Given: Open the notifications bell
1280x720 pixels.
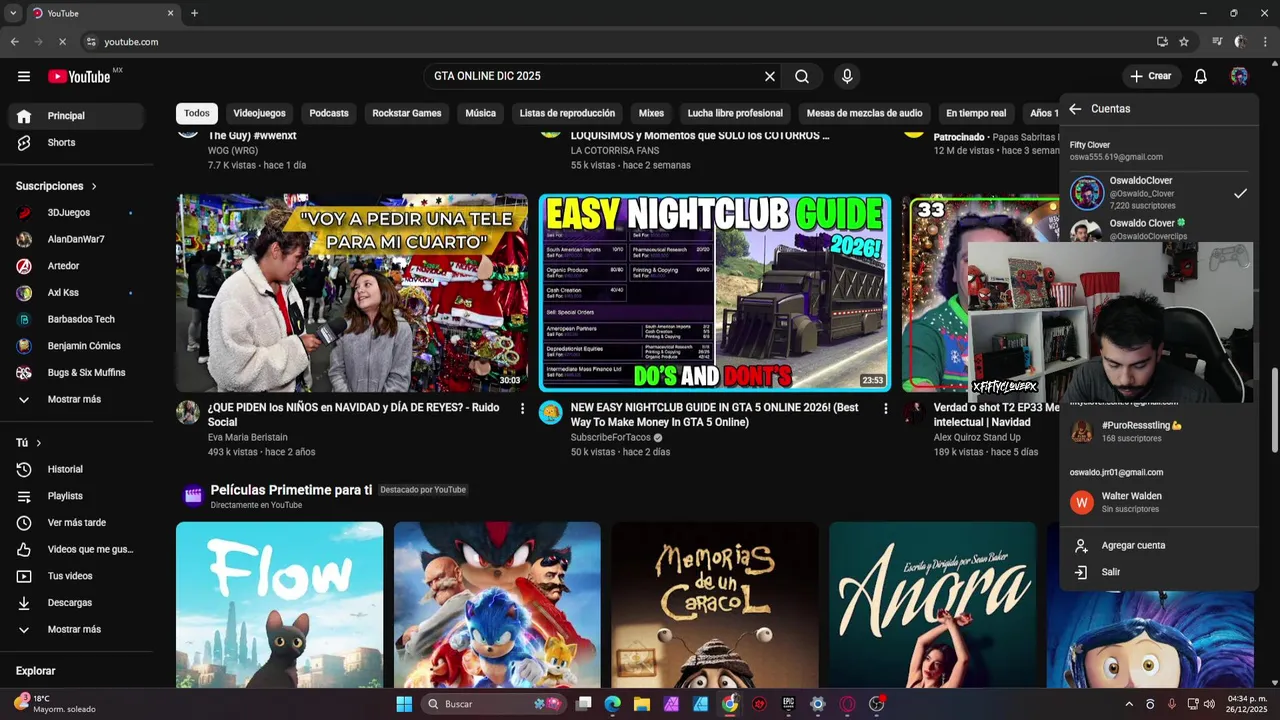Looking at the screenshot, I should pos(1201,76).
